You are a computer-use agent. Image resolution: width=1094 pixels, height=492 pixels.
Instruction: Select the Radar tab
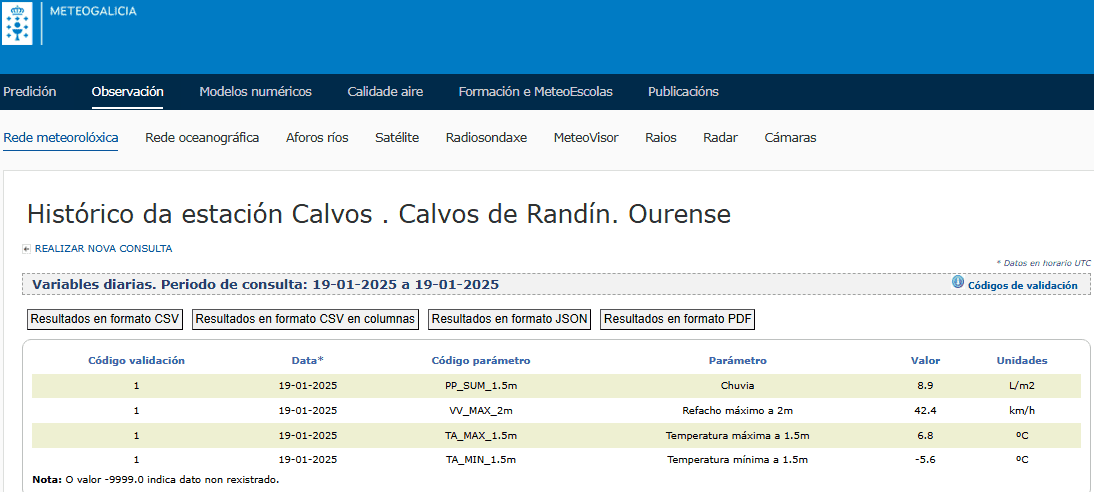(x=720, y=138)
